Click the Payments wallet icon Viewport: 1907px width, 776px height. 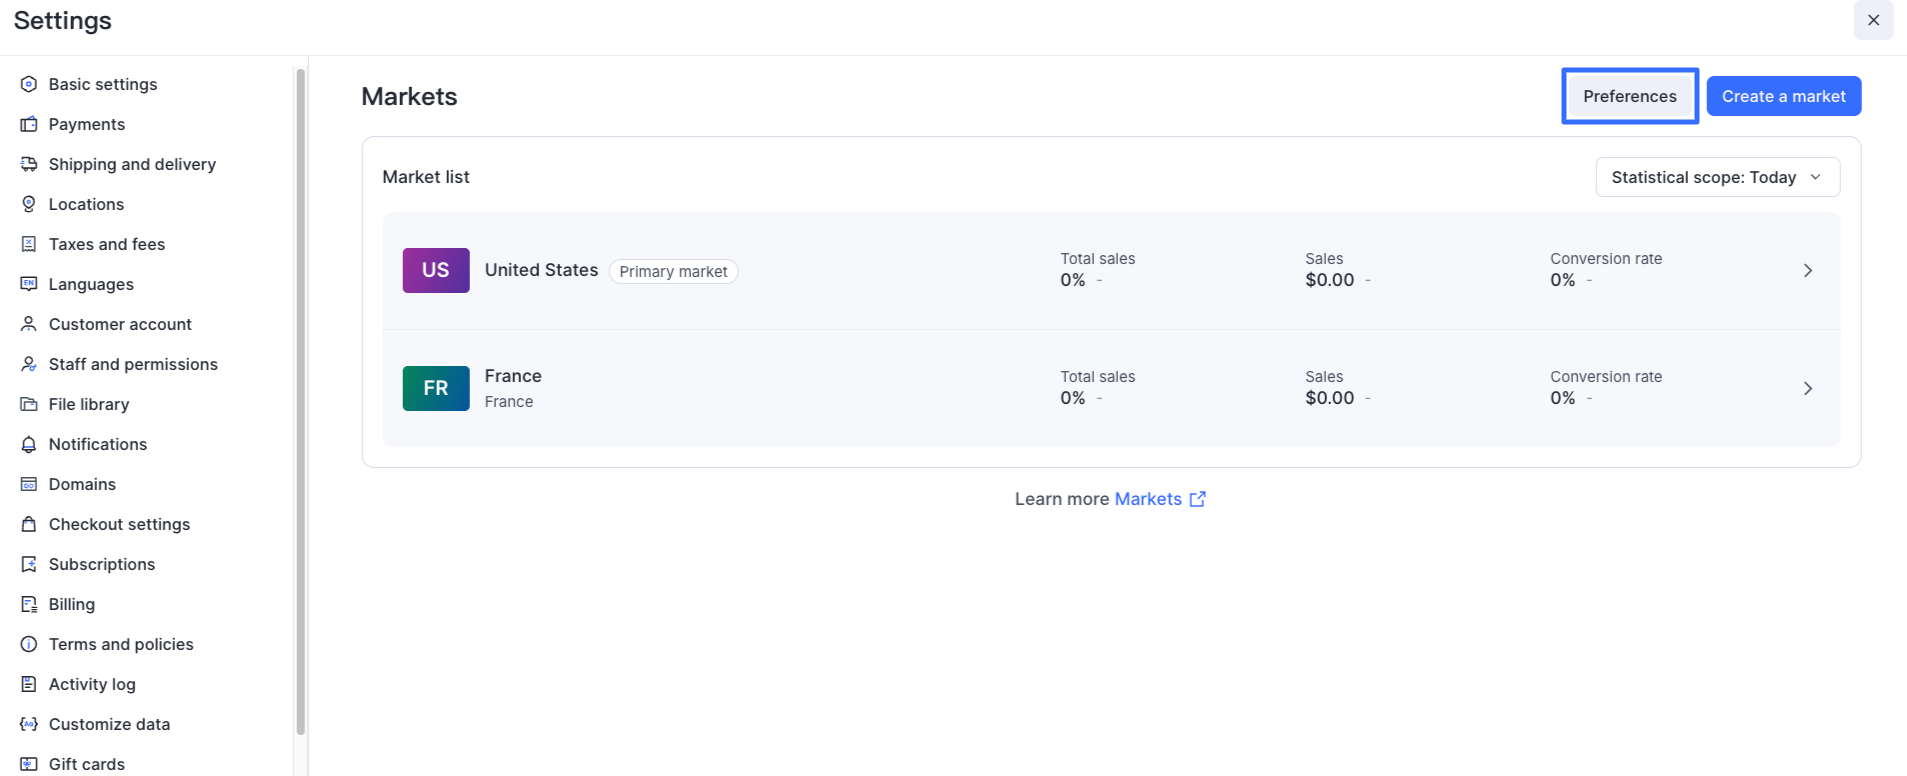click(x=29, y=124)
